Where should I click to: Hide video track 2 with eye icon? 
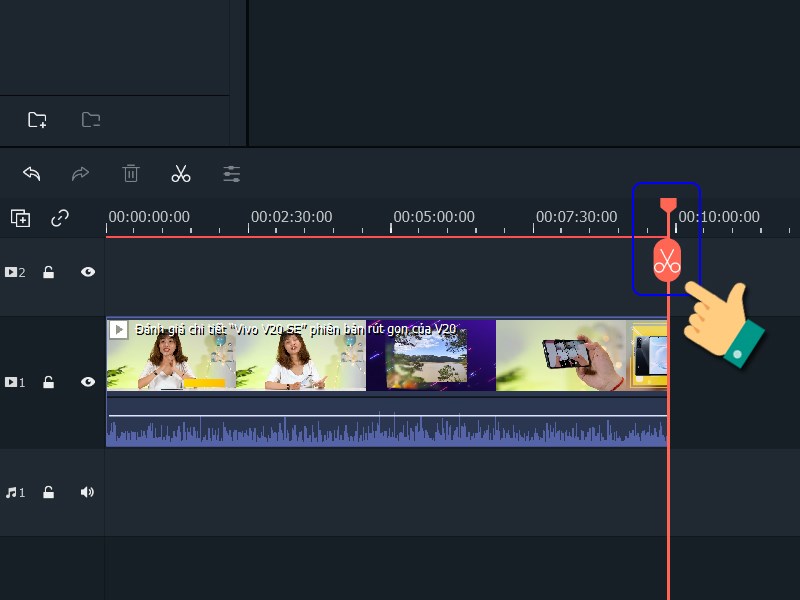88,271
